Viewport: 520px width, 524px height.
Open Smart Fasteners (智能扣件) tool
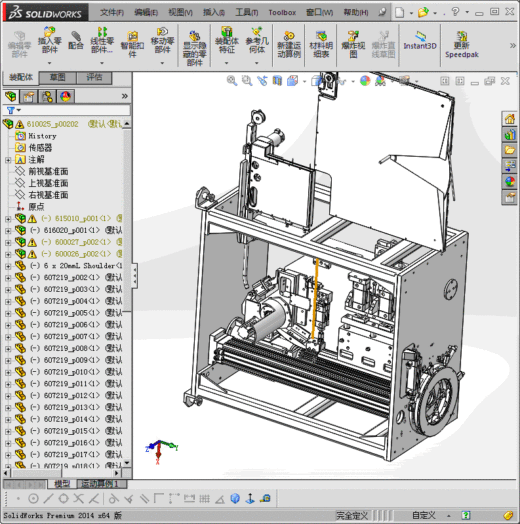click(x=133, y=44)
